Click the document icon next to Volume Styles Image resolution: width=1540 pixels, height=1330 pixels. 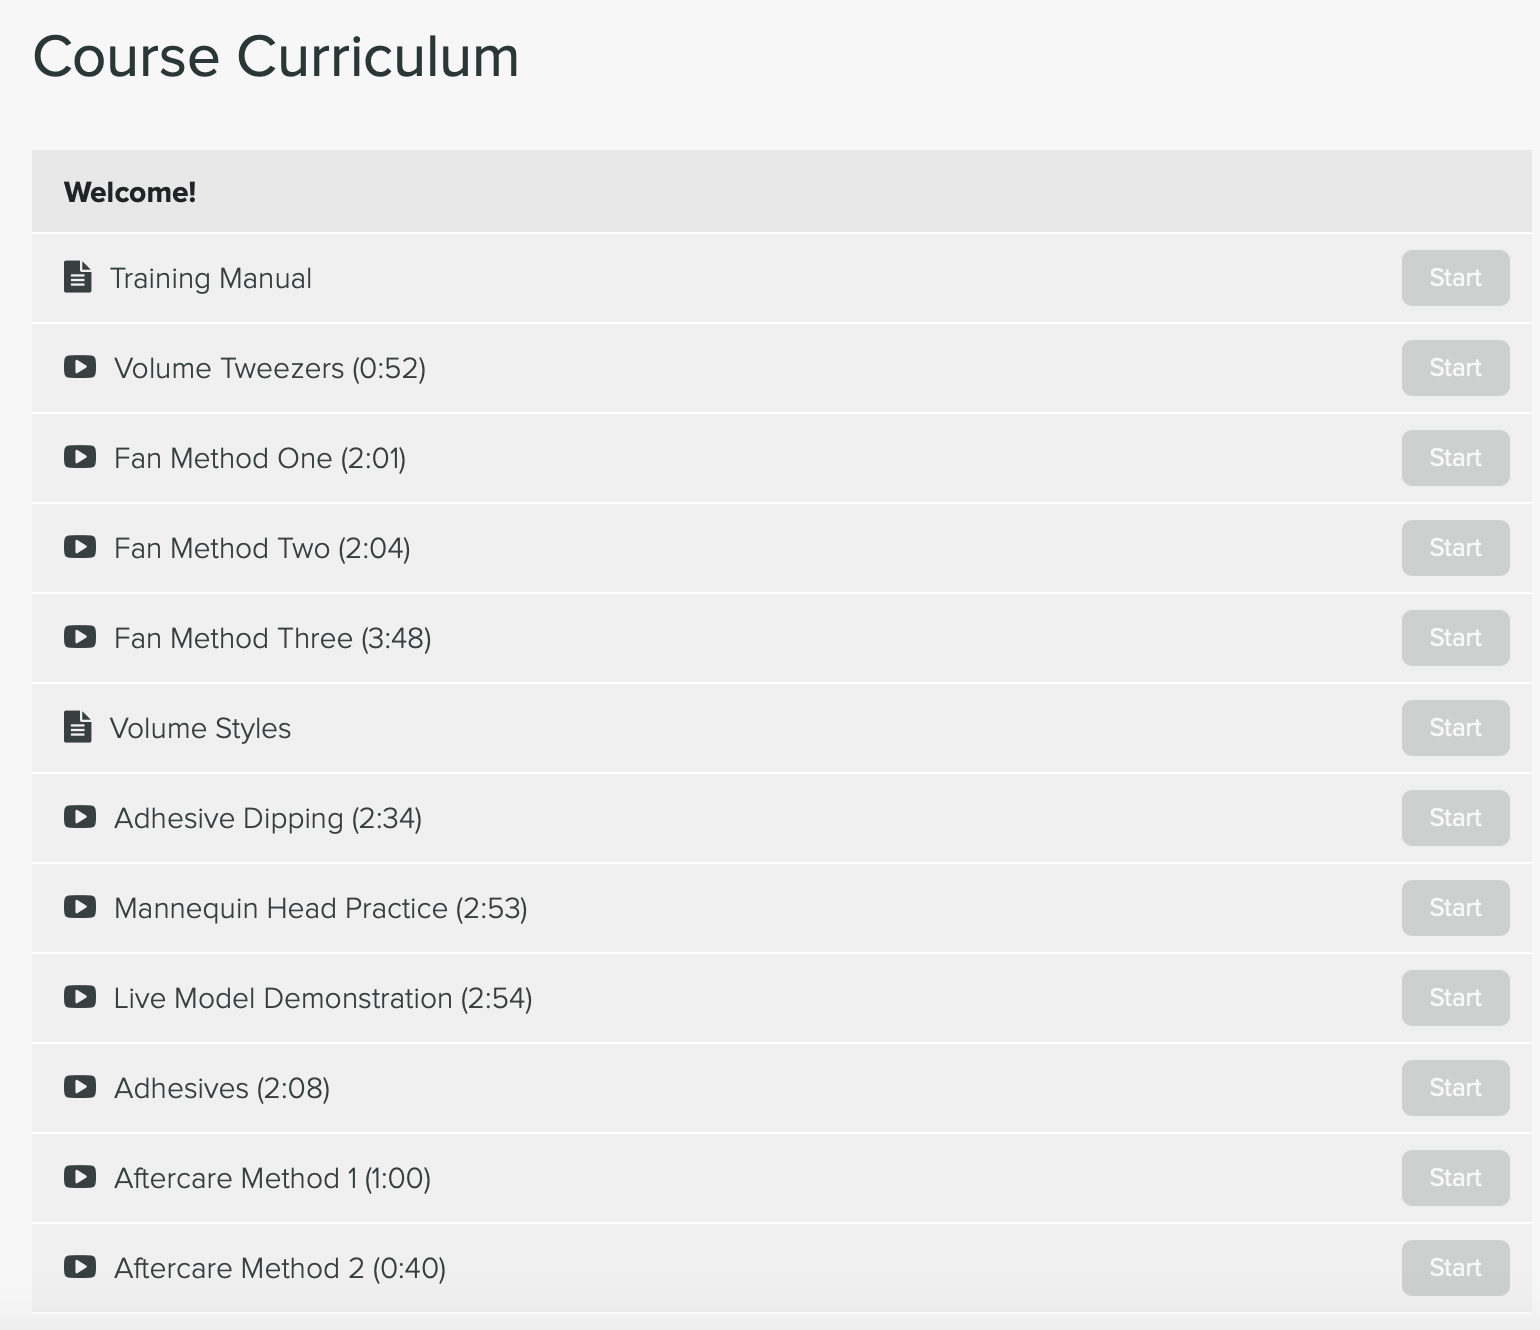click(x=78, y=727)
